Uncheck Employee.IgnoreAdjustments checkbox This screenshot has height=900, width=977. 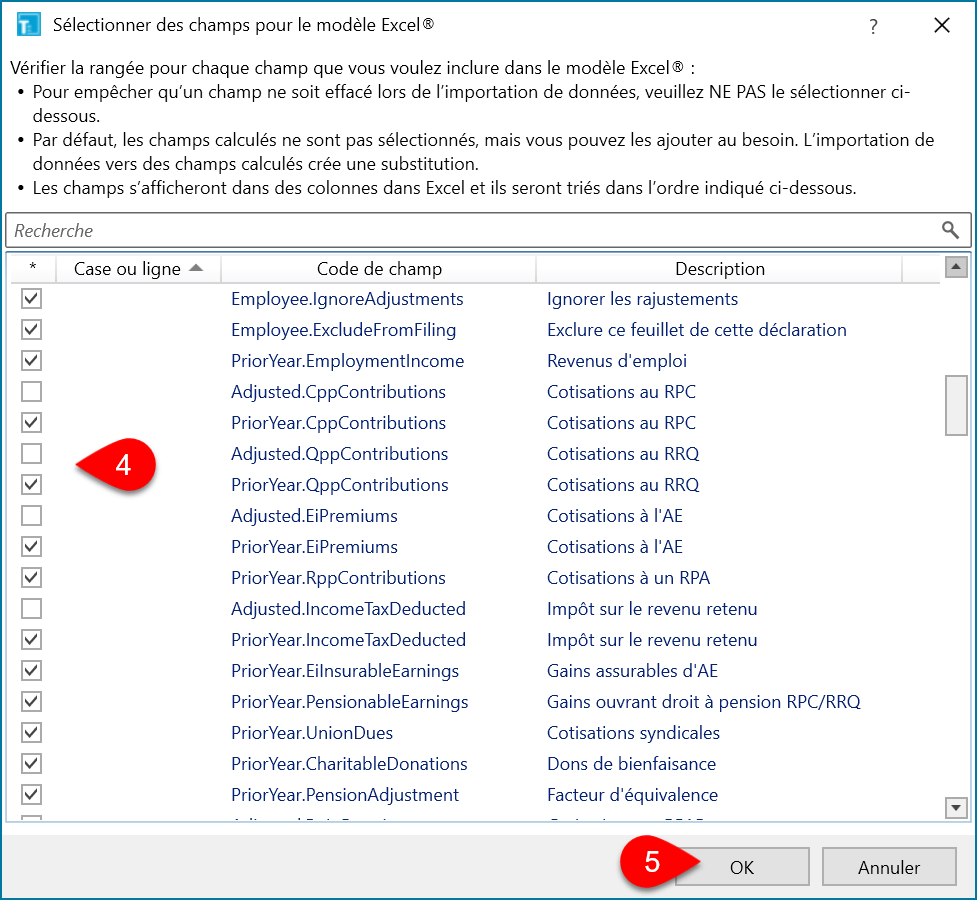31,299
